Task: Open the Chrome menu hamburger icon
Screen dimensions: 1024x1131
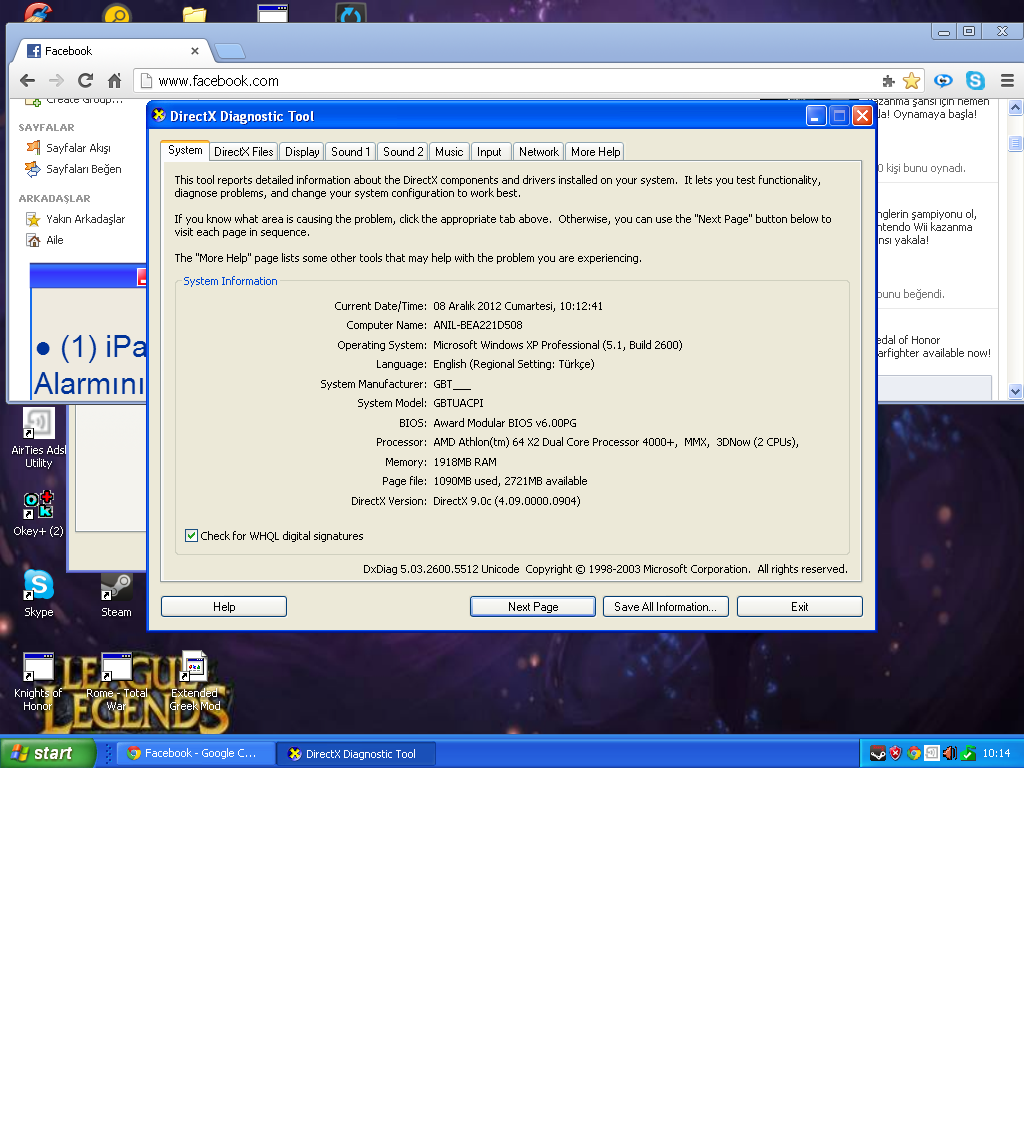Action: pyautogui.click(x=1007, y=81)
